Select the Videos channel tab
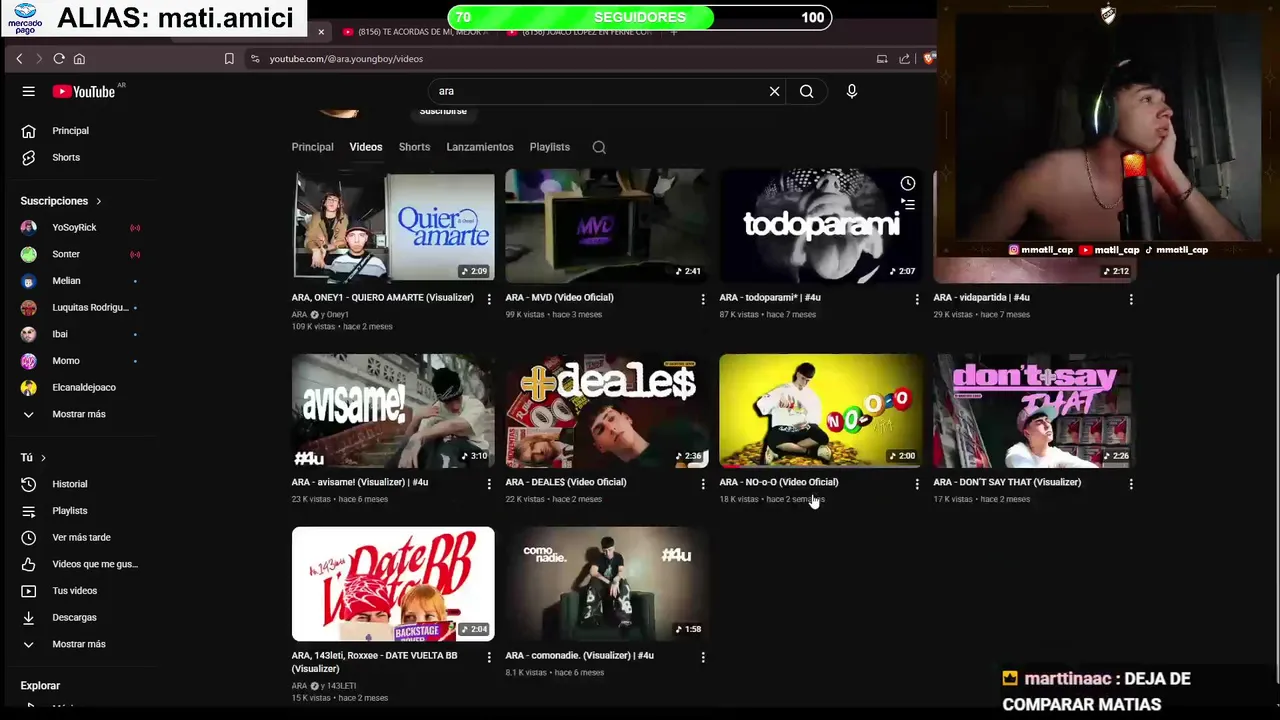The height and width of the screenshot is (720, 1280). 365,147
